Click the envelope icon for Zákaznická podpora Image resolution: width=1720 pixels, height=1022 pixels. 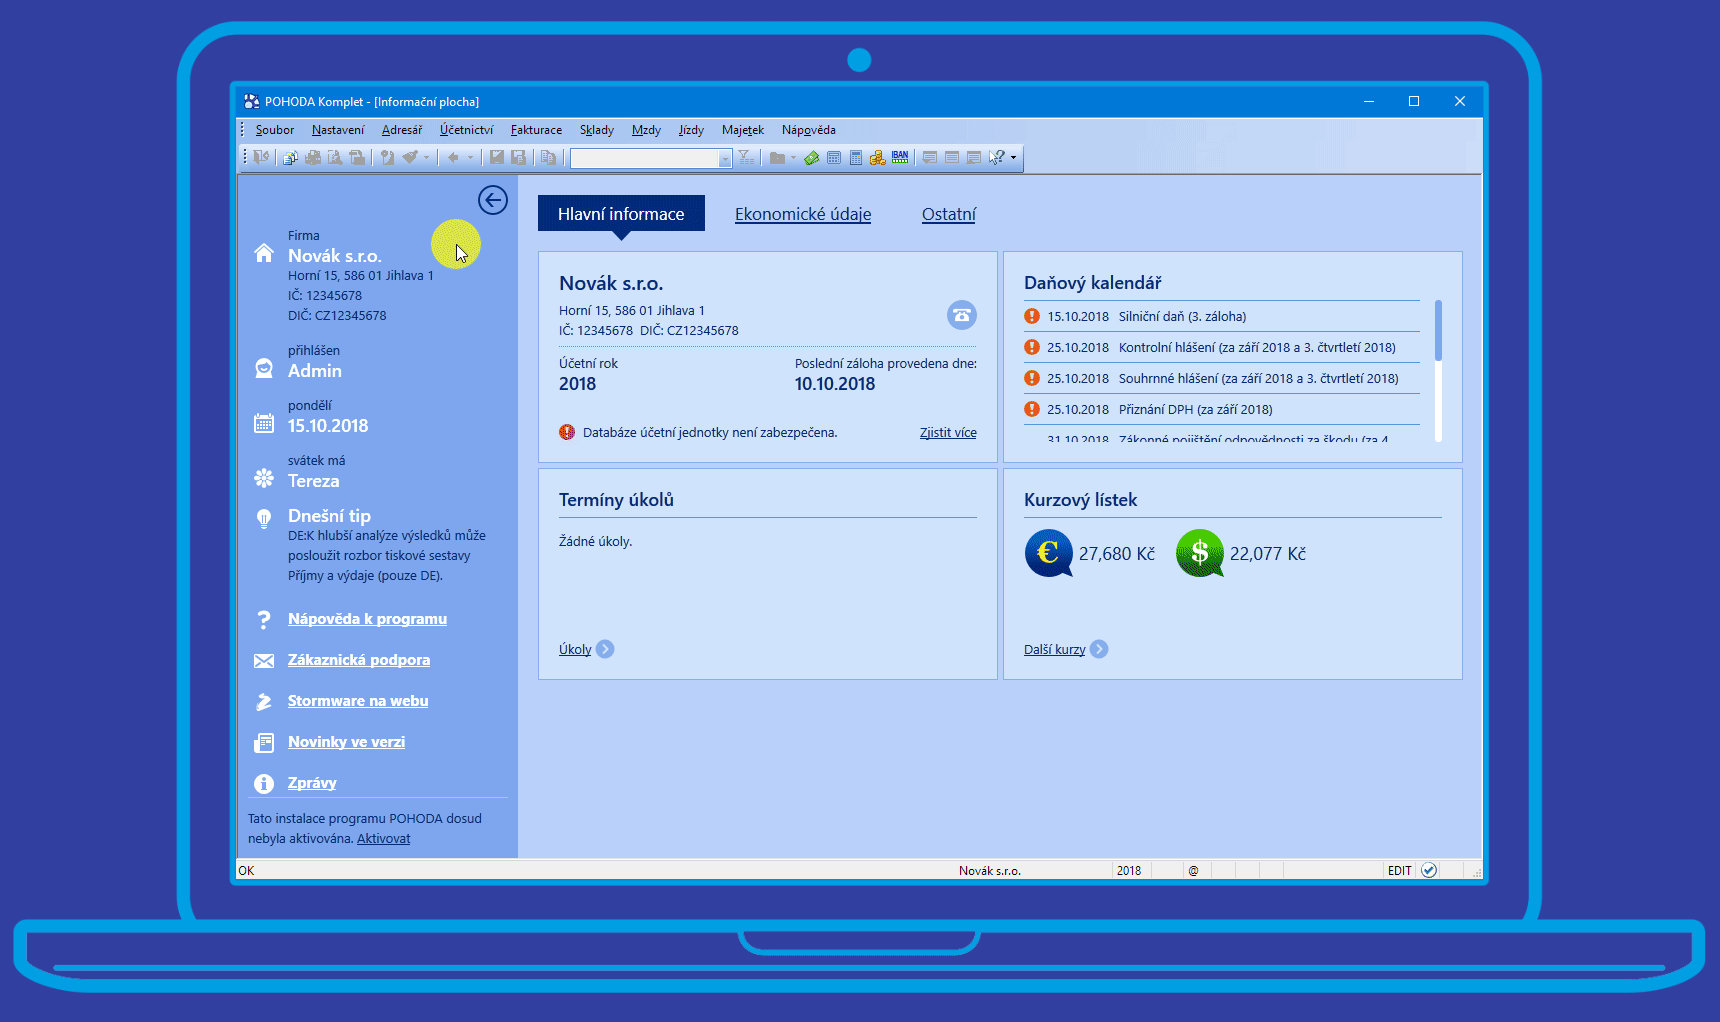pyautogui.click(x=264, y=660)
